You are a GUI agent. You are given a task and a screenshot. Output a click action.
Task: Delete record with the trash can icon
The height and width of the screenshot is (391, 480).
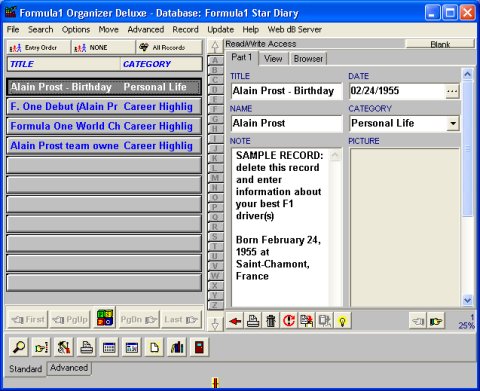tap(271, 321)
